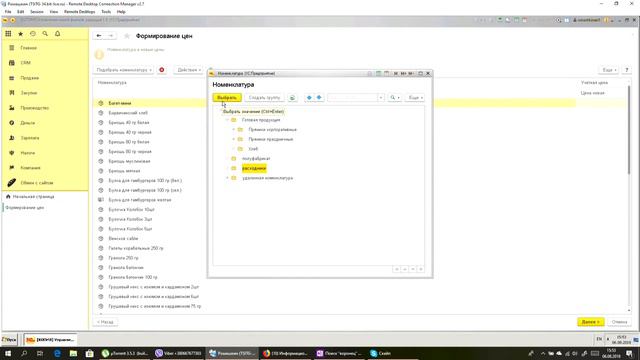
Task: Click the yellow Далее button
Action: pyautogui.click(x=591, y=322)
